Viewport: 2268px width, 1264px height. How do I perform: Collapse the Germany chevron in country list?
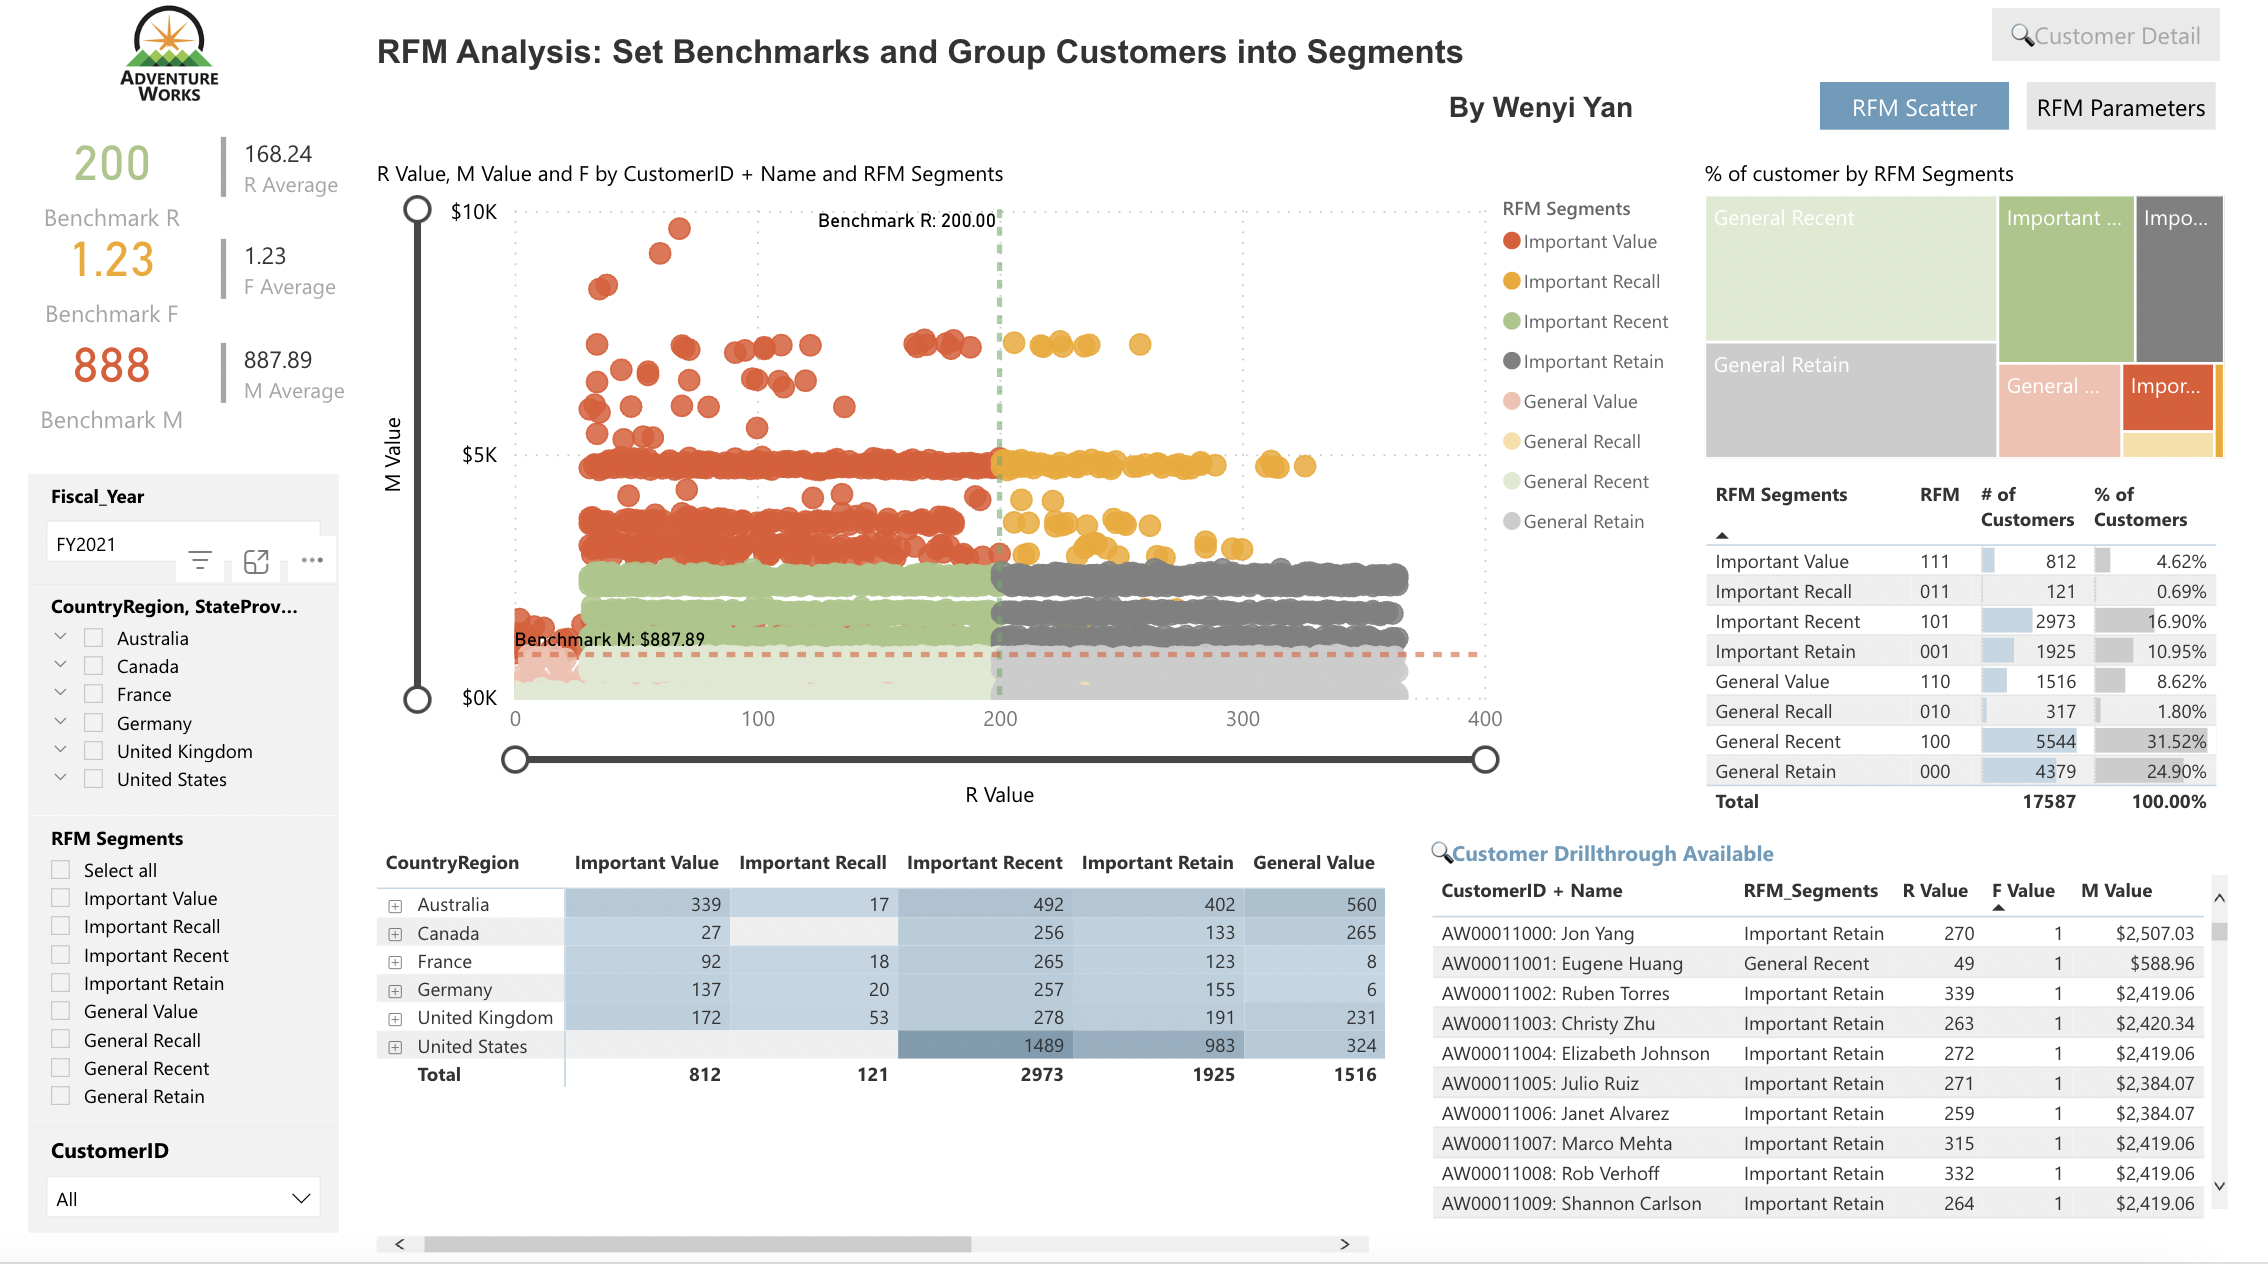[59, 722]
